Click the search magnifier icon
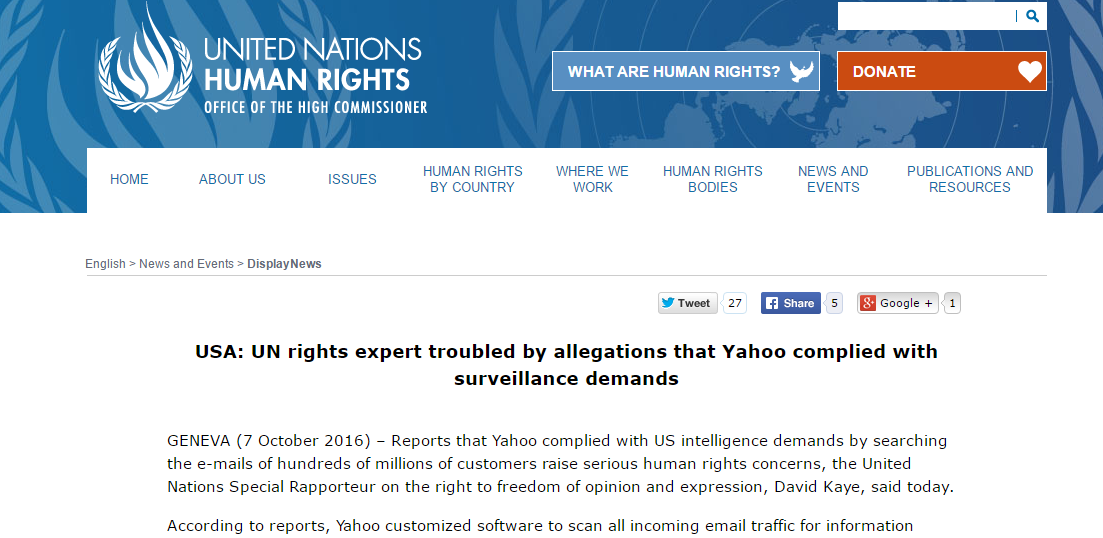This screenshot has width=1103, height=538. click(x=1032, y=15)
